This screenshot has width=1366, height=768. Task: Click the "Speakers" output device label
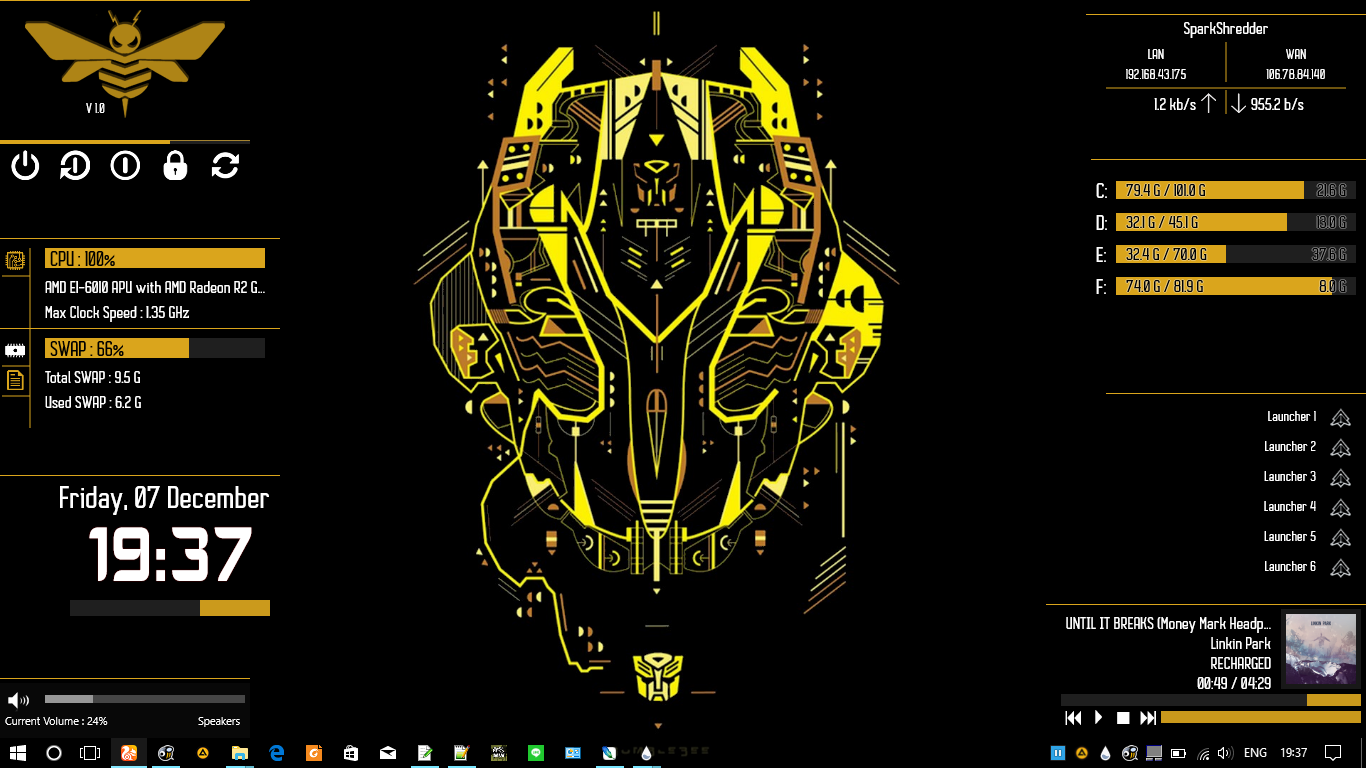coord(219,721)
